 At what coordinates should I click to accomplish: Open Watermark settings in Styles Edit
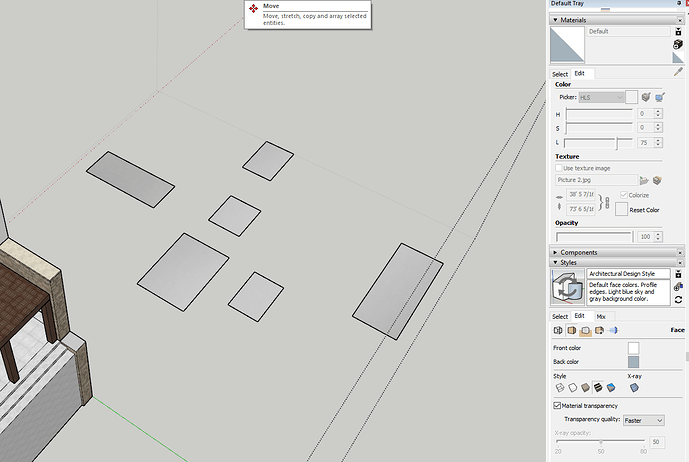pyautogui.click(x=599, y=330)
